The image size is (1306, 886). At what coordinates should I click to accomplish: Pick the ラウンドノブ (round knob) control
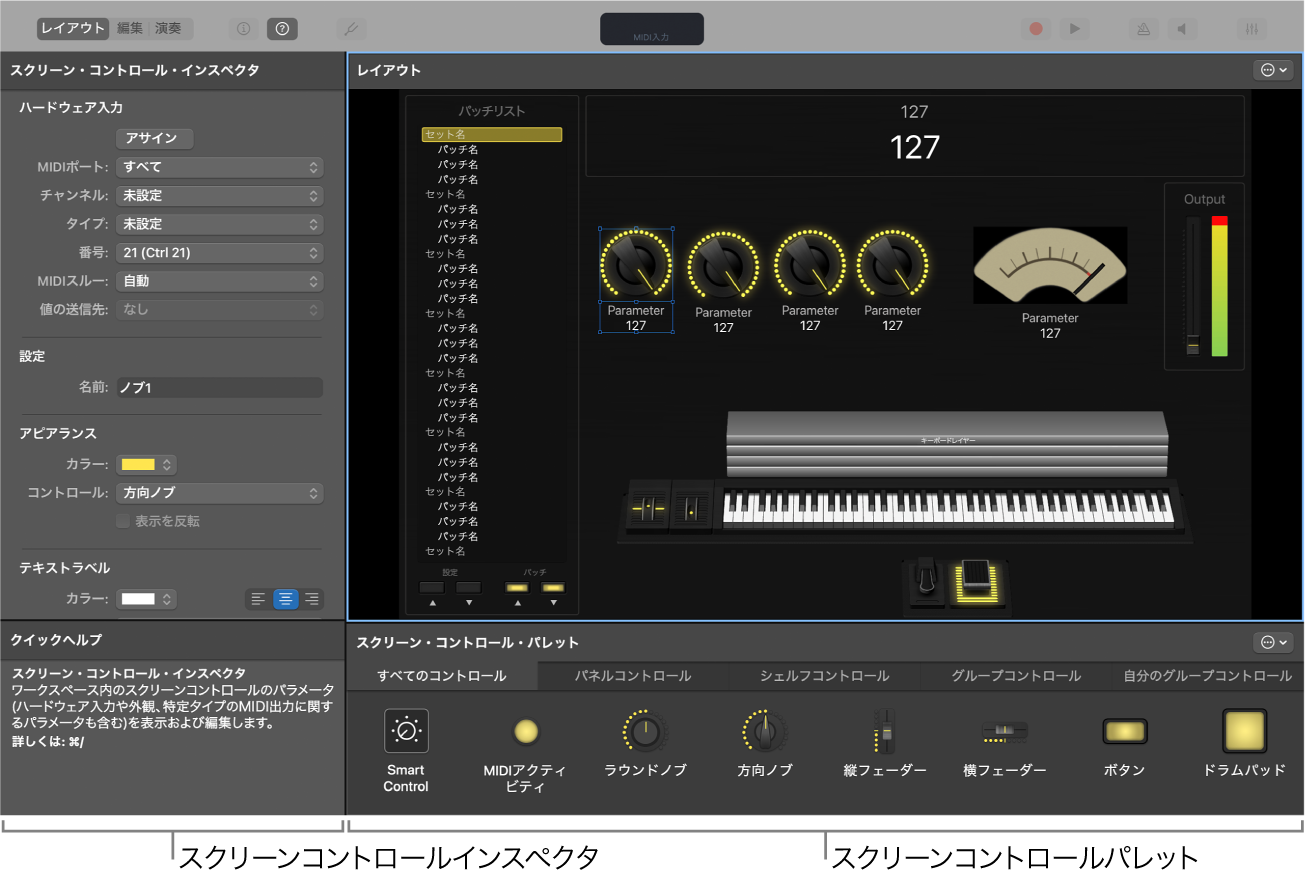click(644, 732)
